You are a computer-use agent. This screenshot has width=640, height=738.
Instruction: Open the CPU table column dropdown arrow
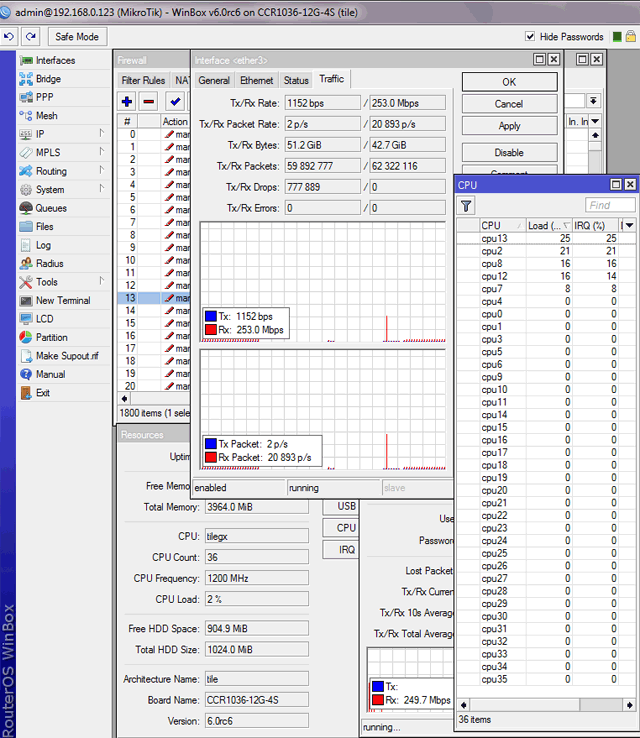click(x=628, y=226)
